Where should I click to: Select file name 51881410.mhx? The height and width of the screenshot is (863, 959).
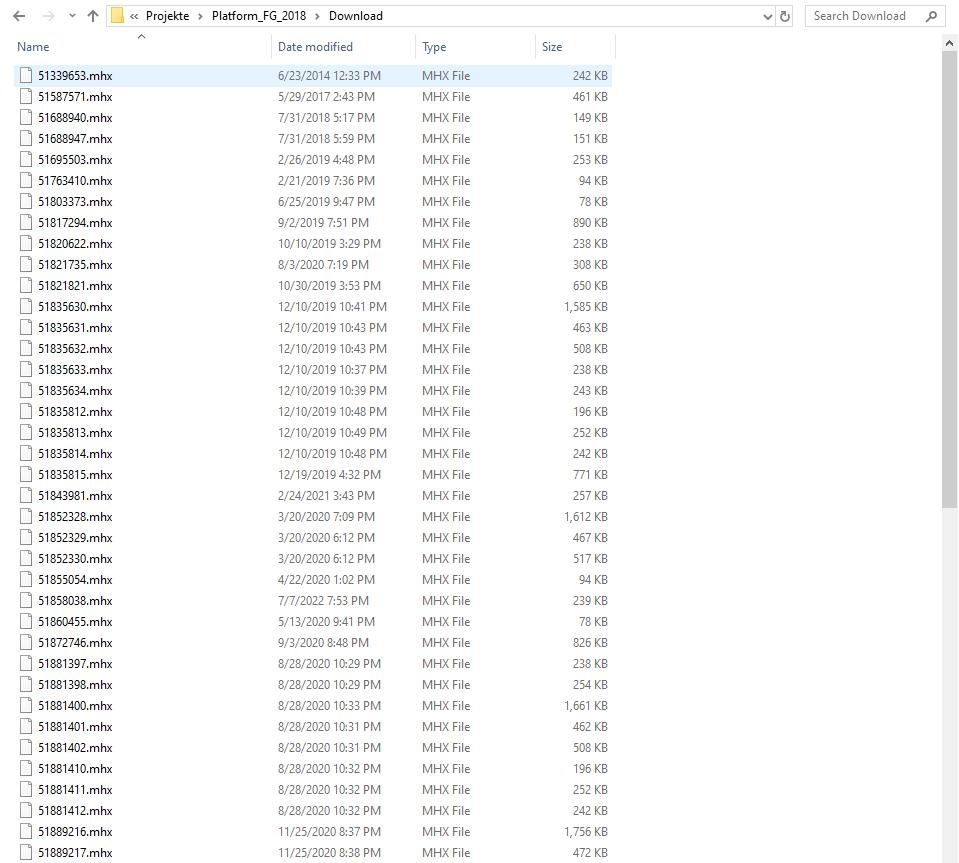(75, 769)
